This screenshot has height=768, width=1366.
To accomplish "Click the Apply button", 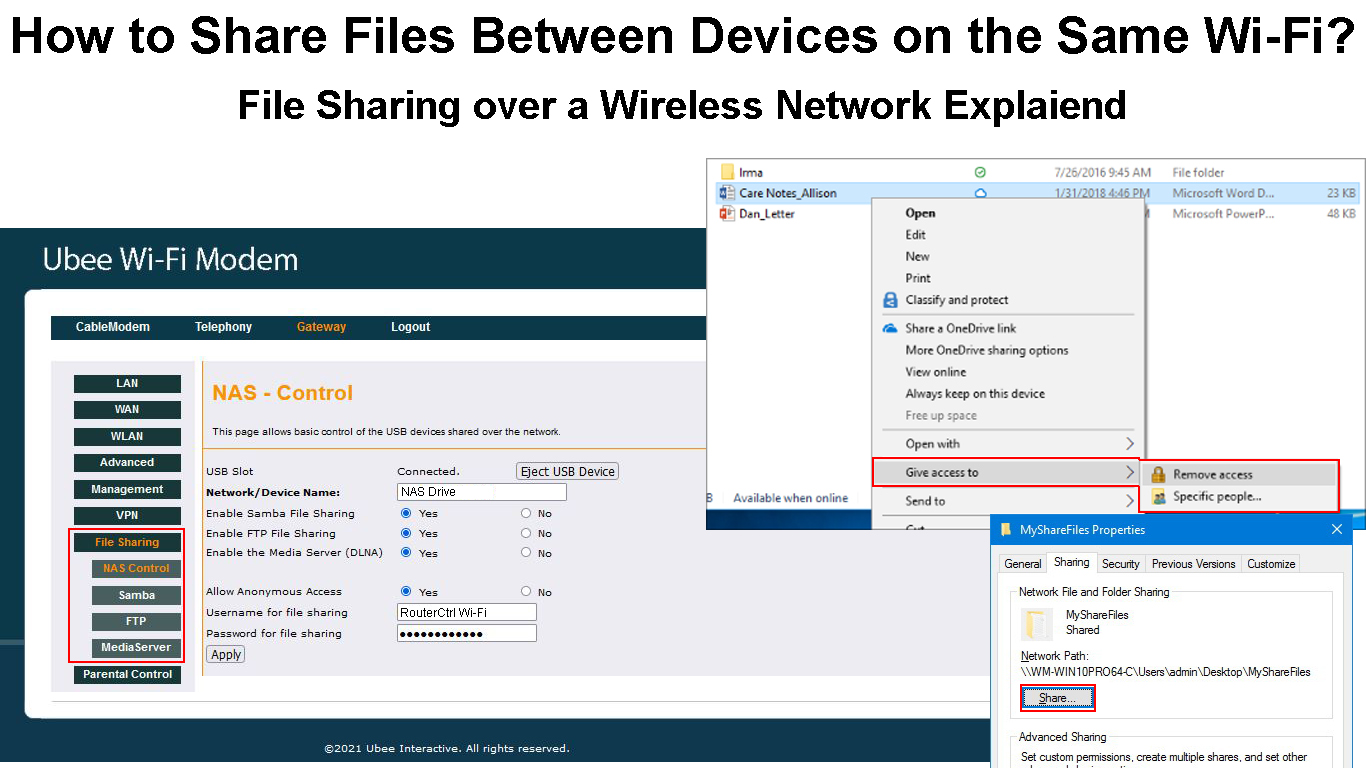I will (x=226, y=654).
